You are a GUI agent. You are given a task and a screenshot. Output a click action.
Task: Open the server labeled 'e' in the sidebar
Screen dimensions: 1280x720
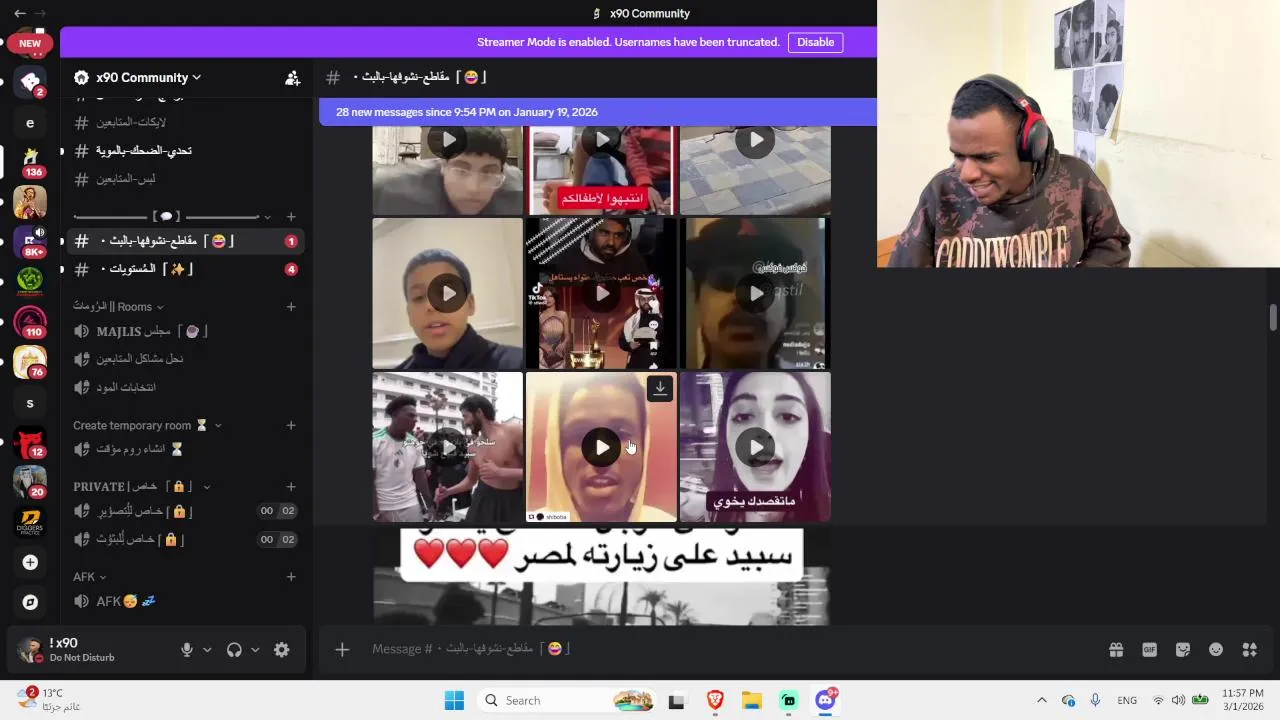coord(30,123)
